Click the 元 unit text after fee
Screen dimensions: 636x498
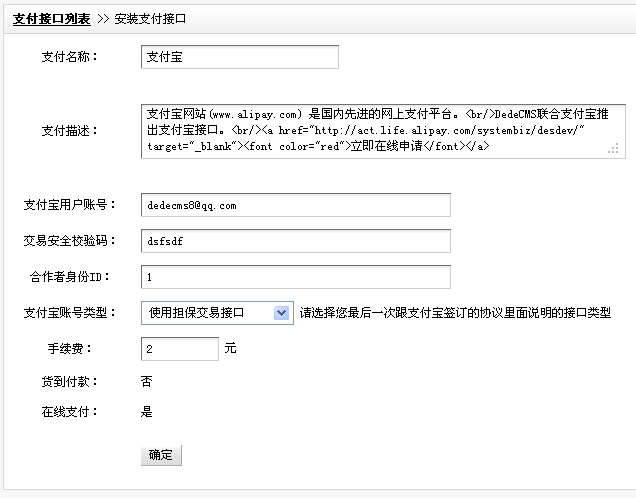[x=231, y=349]
